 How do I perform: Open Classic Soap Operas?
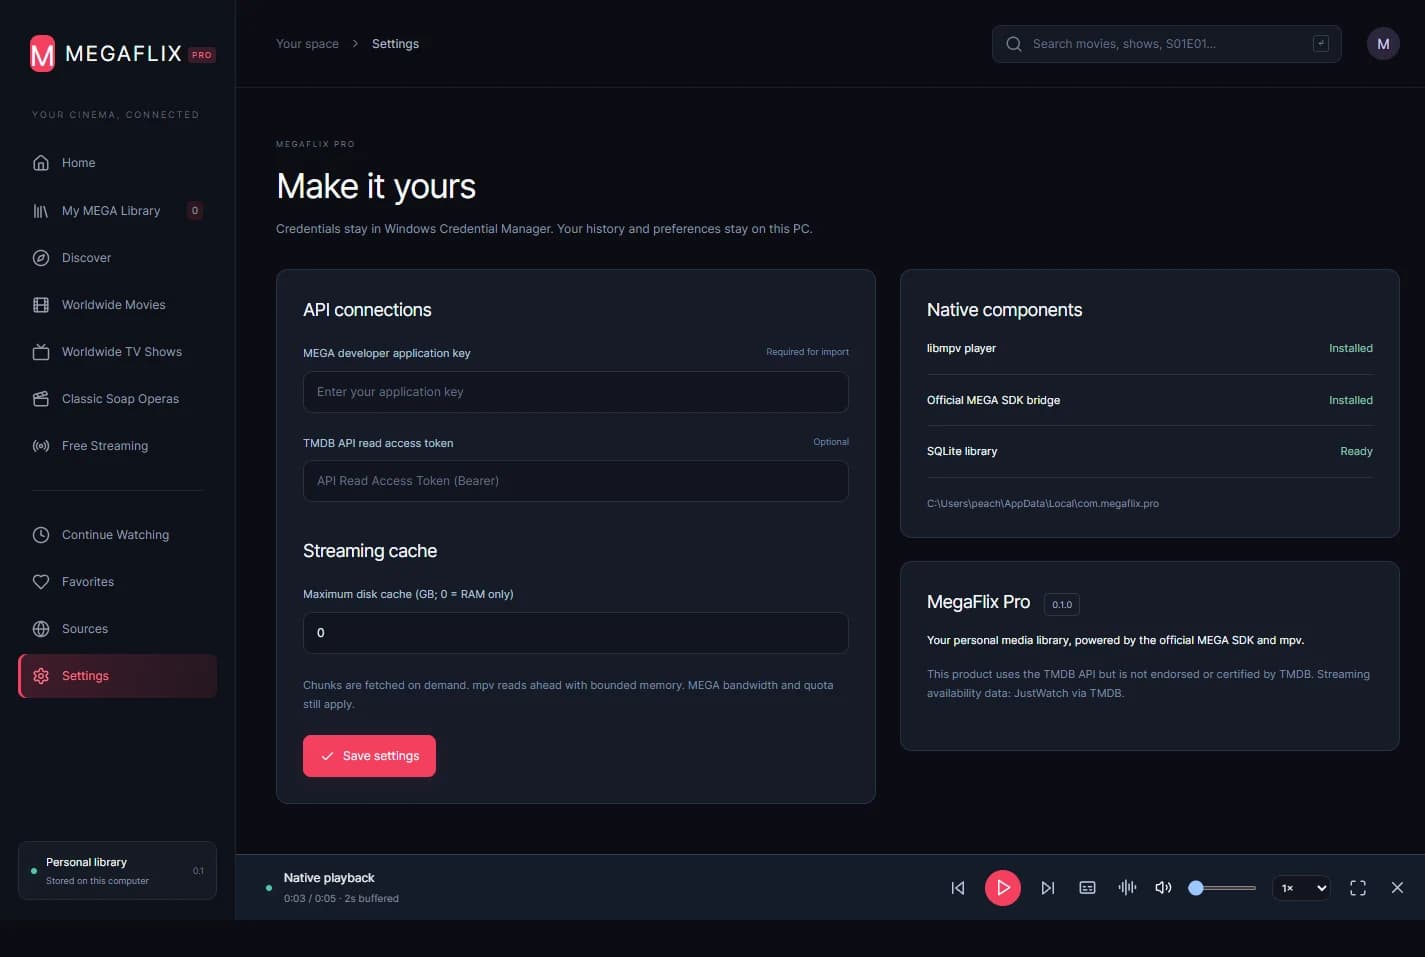pyautogui.click(x=117, y=399)
